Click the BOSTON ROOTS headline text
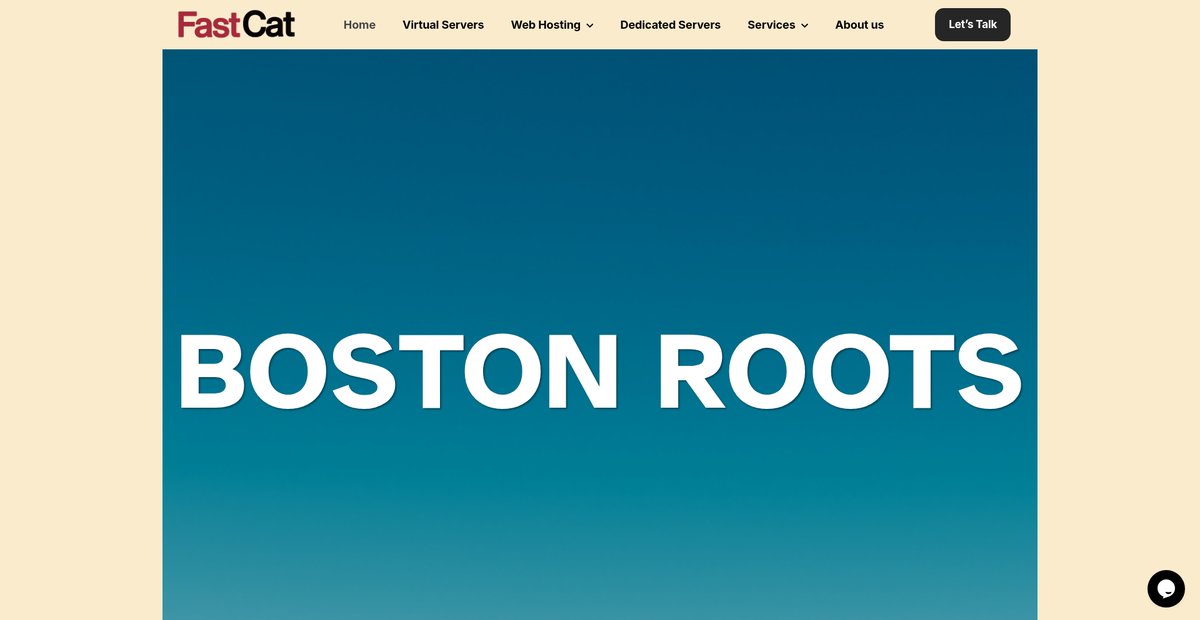Image resolution: width=1200 pixels, height=620 pixels. (x=600, y=371)
